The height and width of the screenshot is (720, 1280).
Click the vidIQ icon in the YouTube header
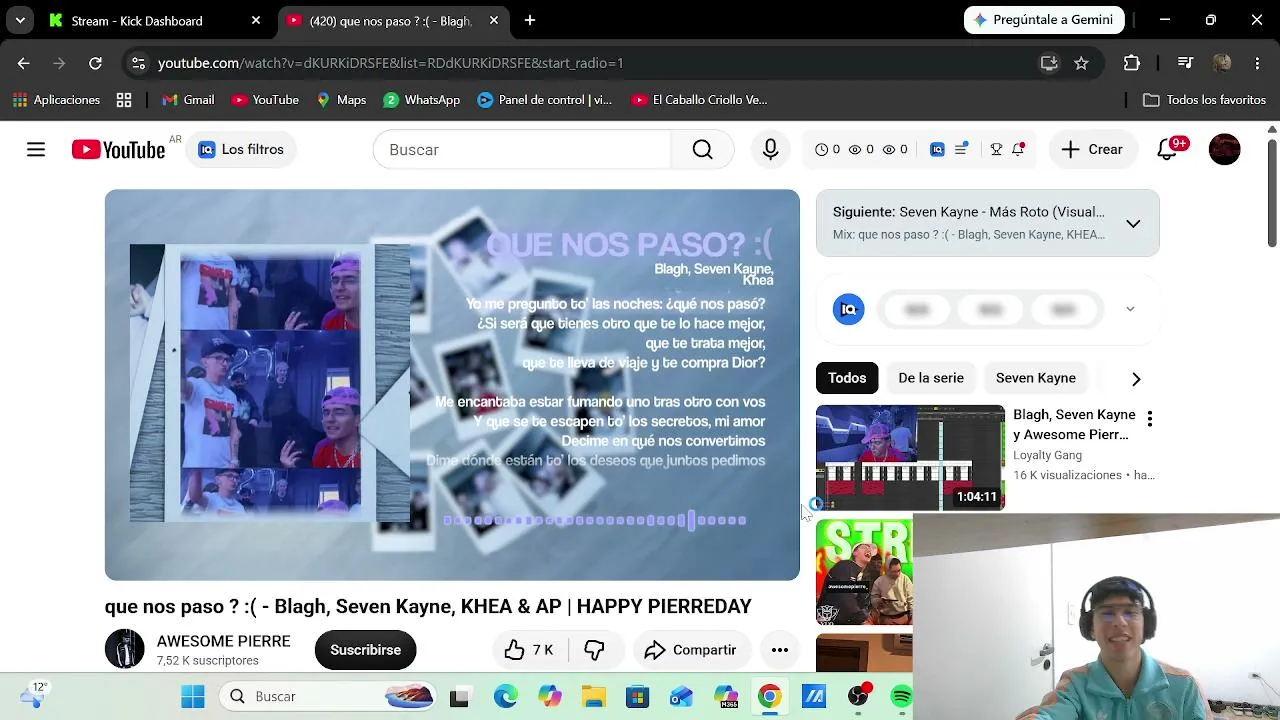click(937, 150)
